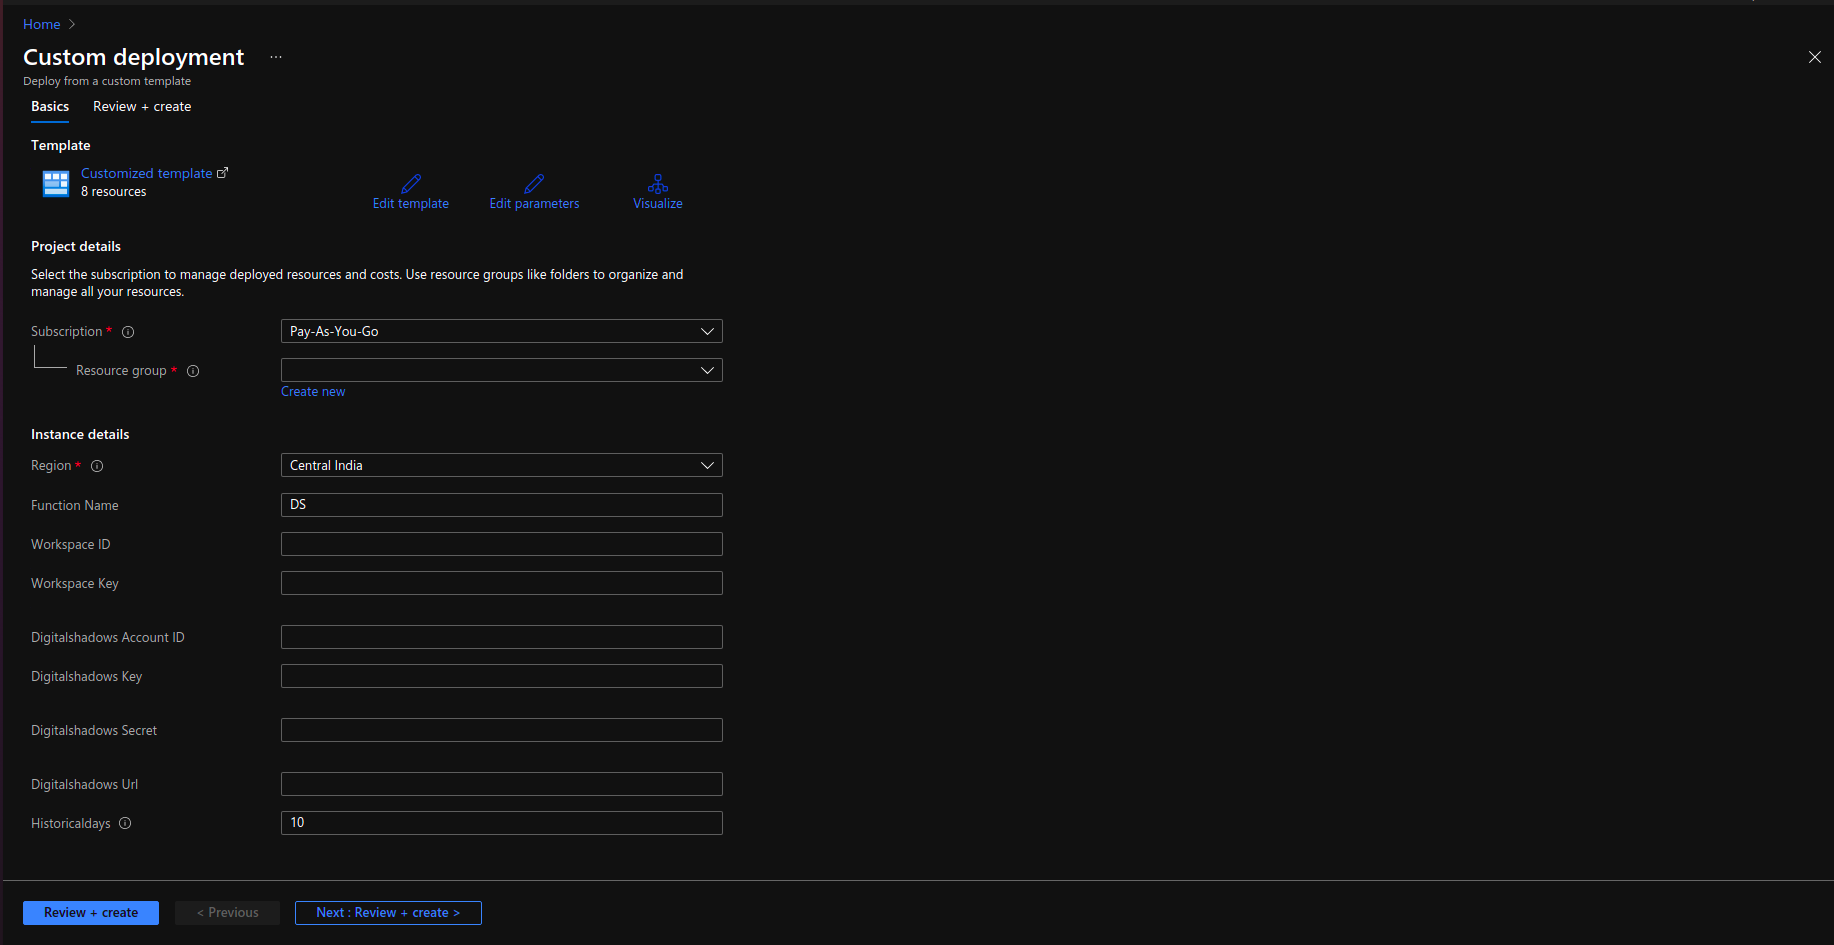1834x945 pixels.
Task: Click the Visualize label
Action: (658, 204)
